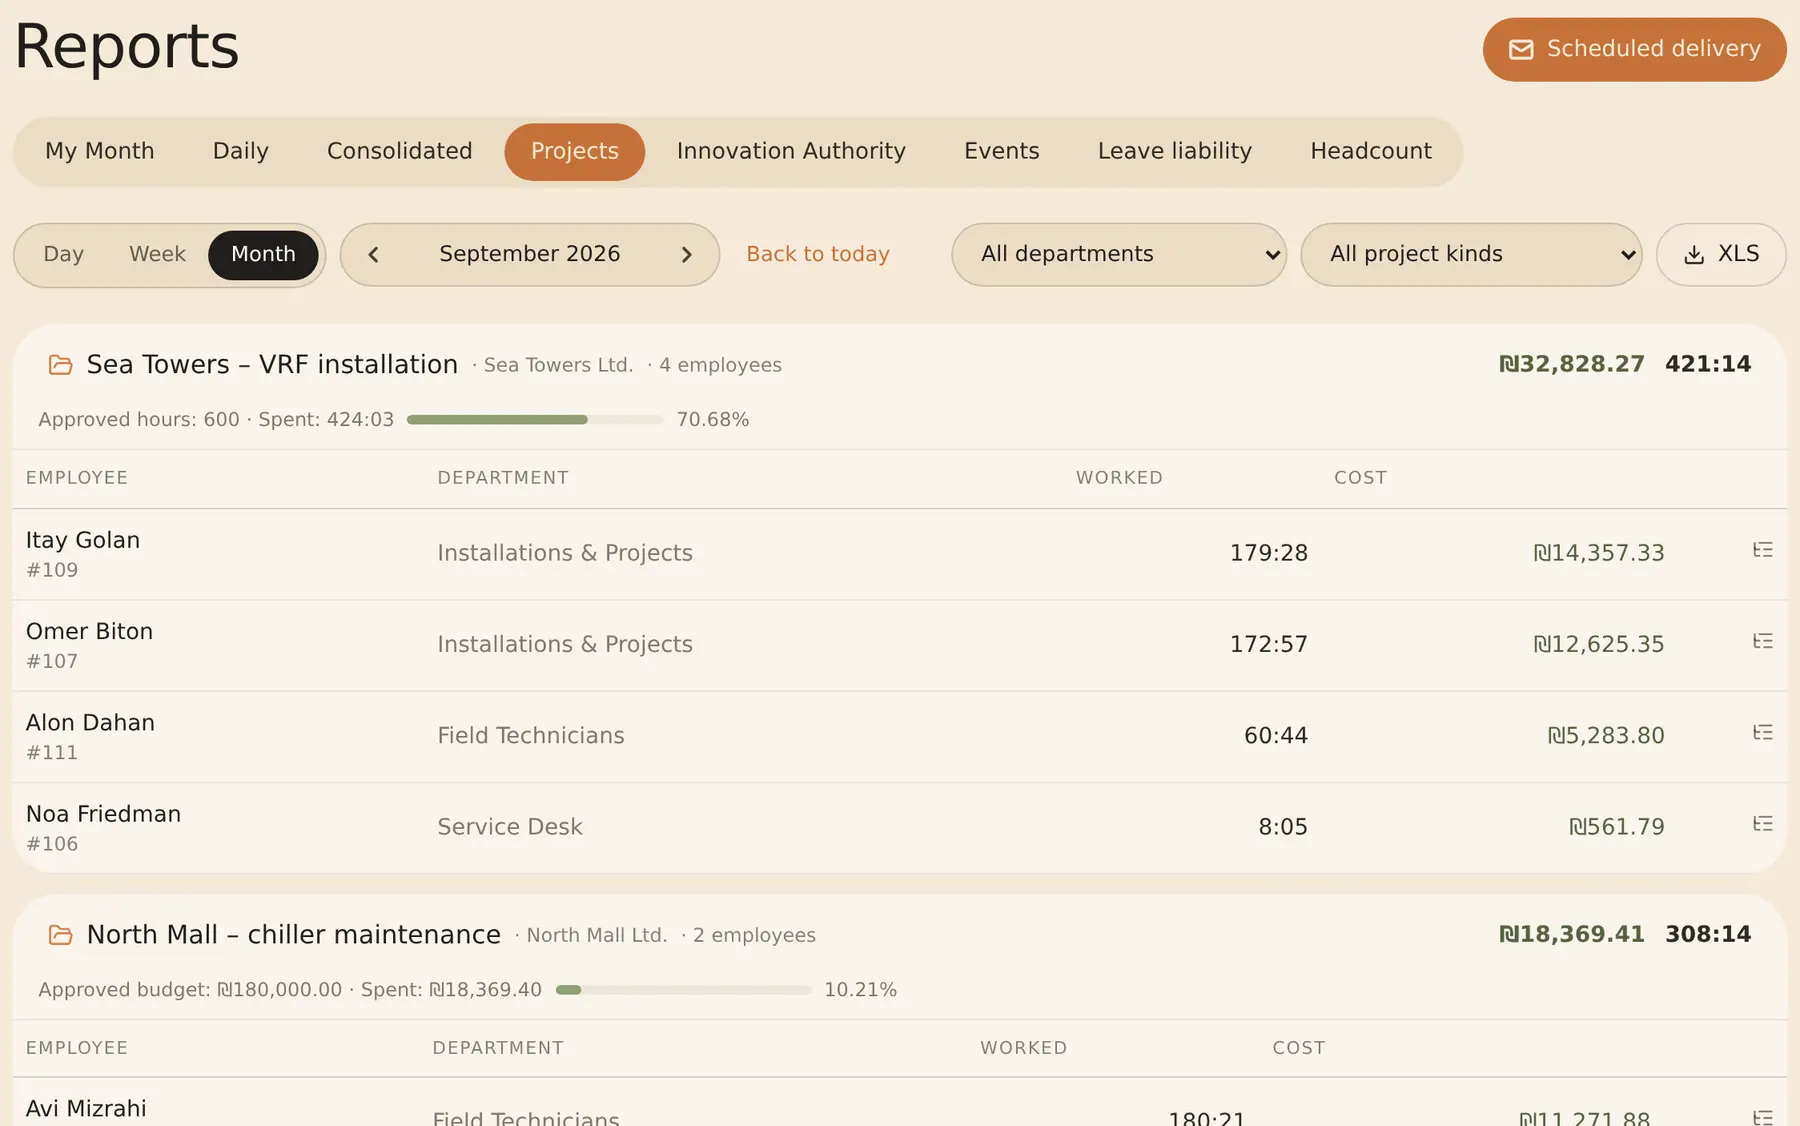
Task: Click the 10.21% budget percentage
Action: 860,990
